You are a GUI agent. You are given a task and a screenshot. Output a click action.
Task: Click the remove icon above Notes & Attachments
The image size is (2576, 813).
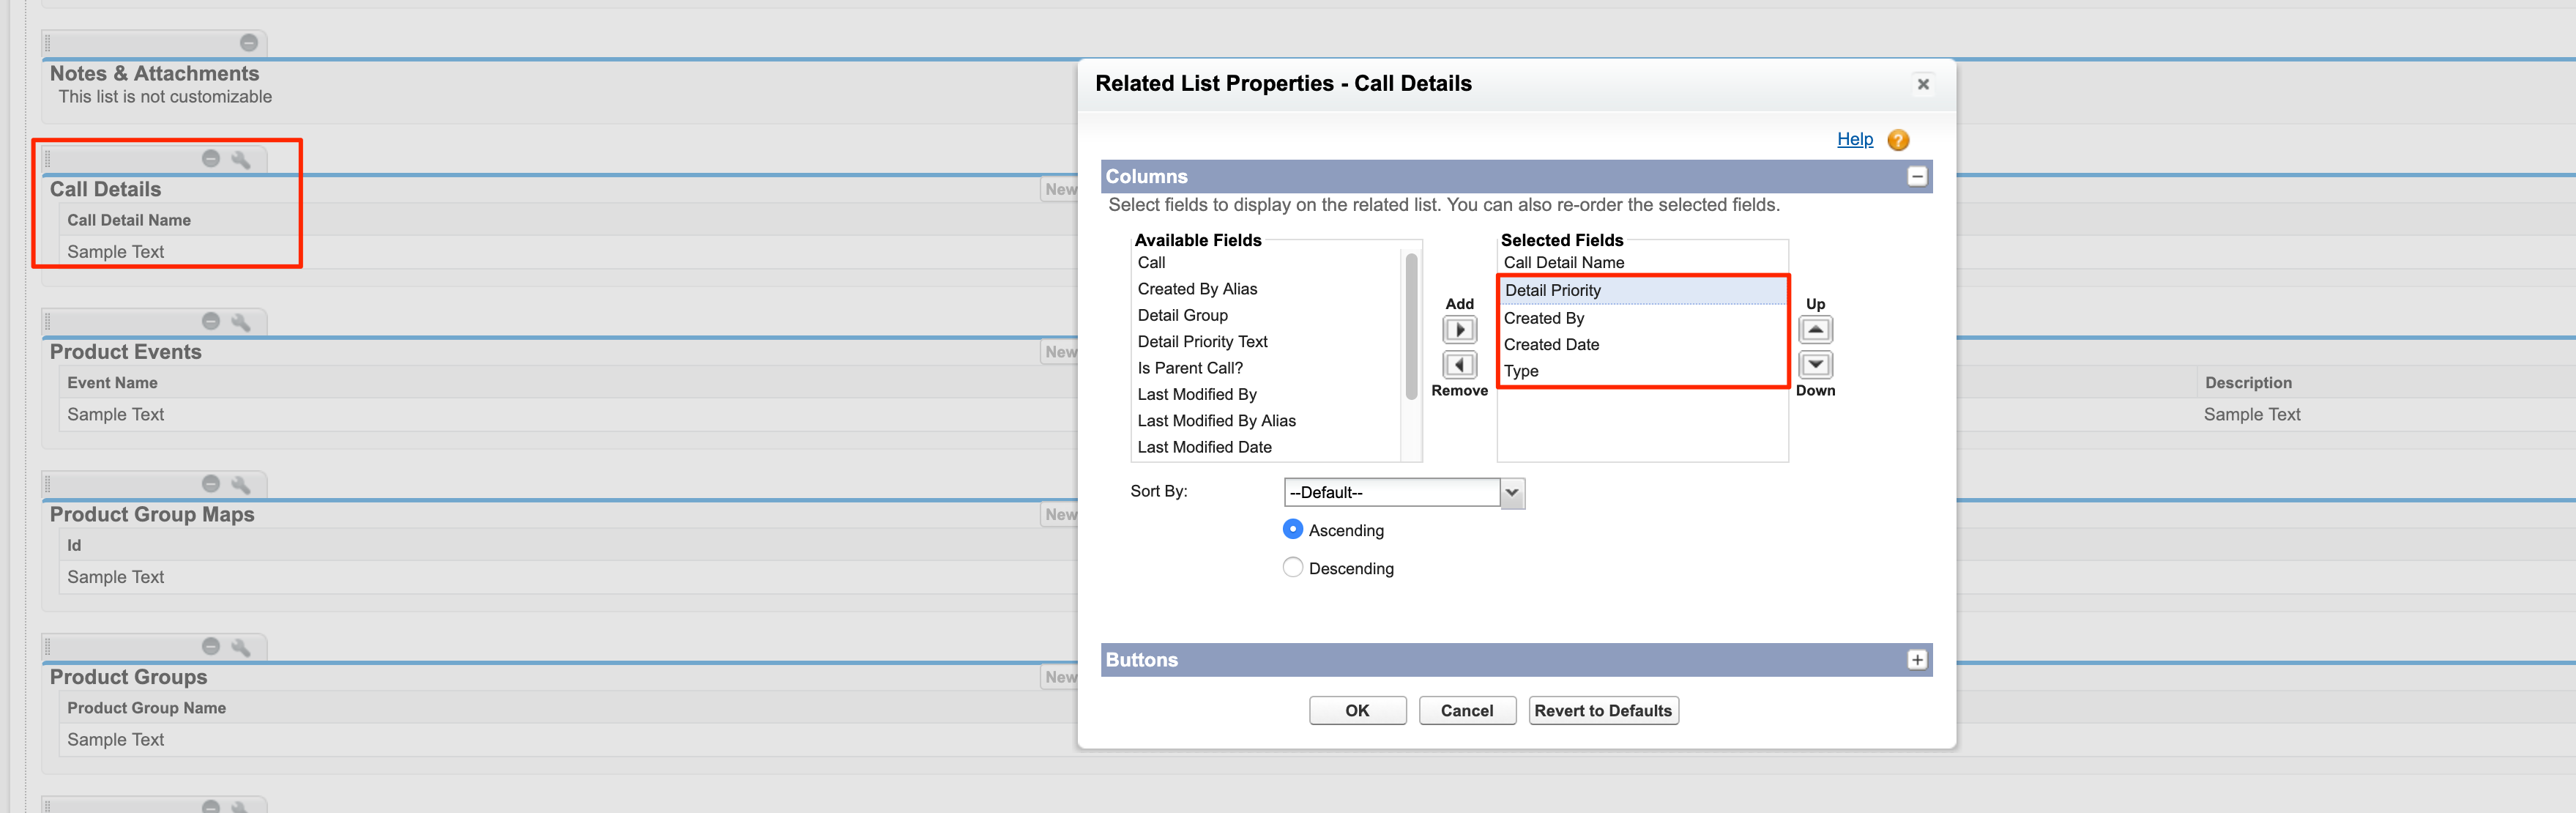(249, 42)
